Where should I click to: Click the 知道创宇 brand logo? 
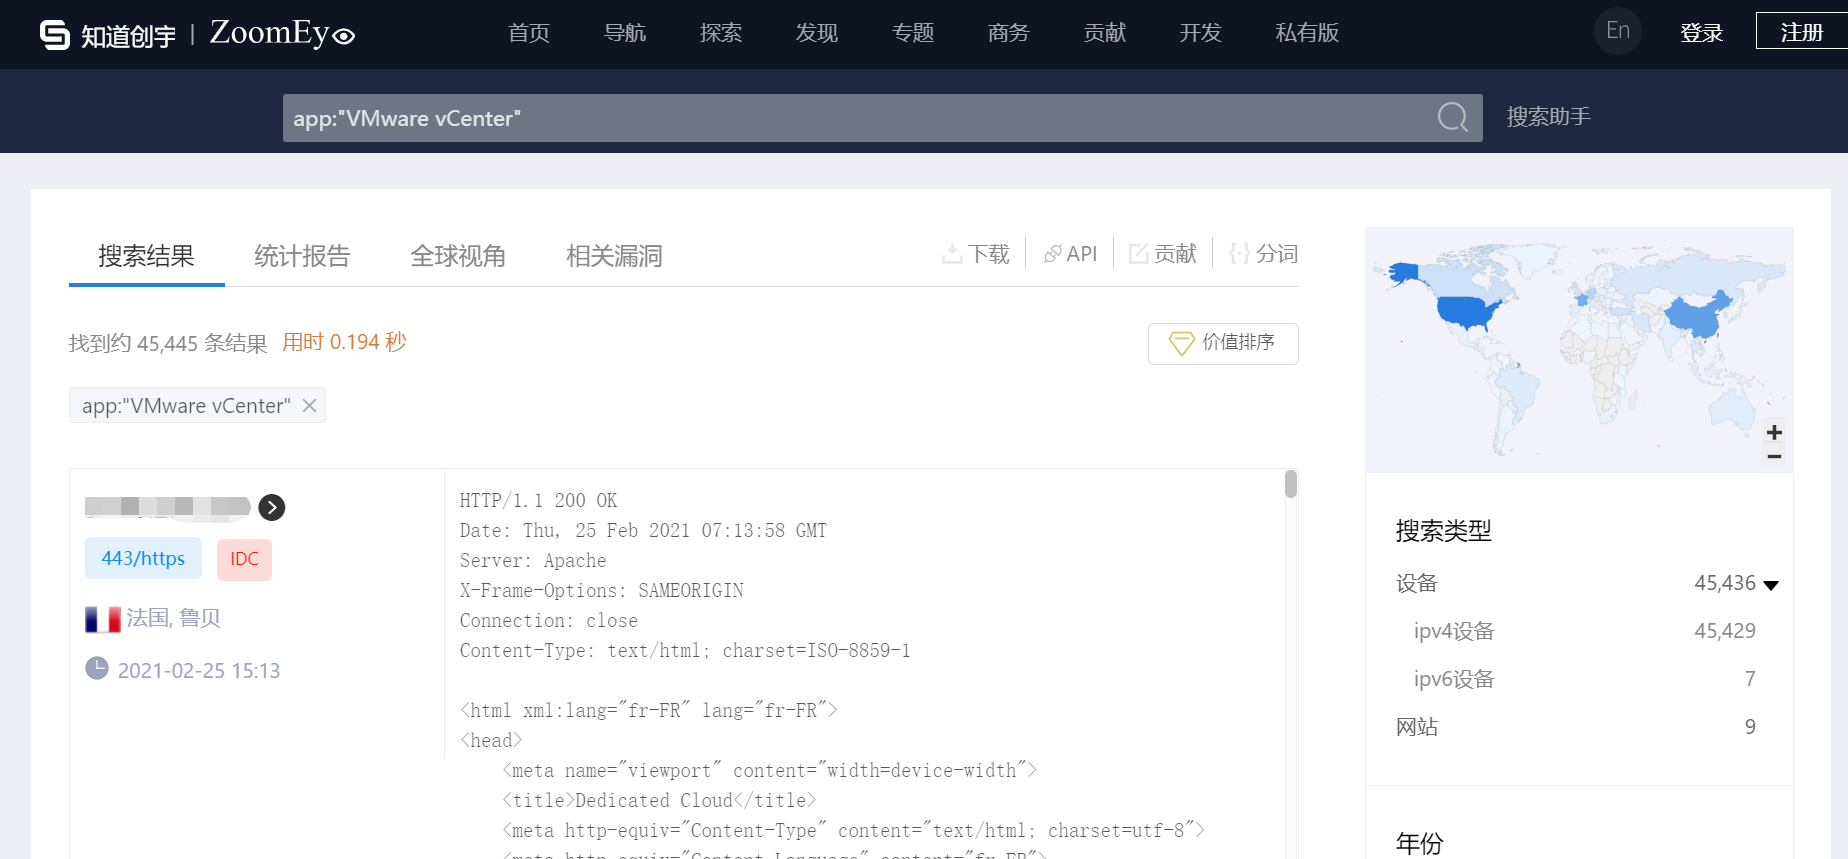(x=108, y=35)
